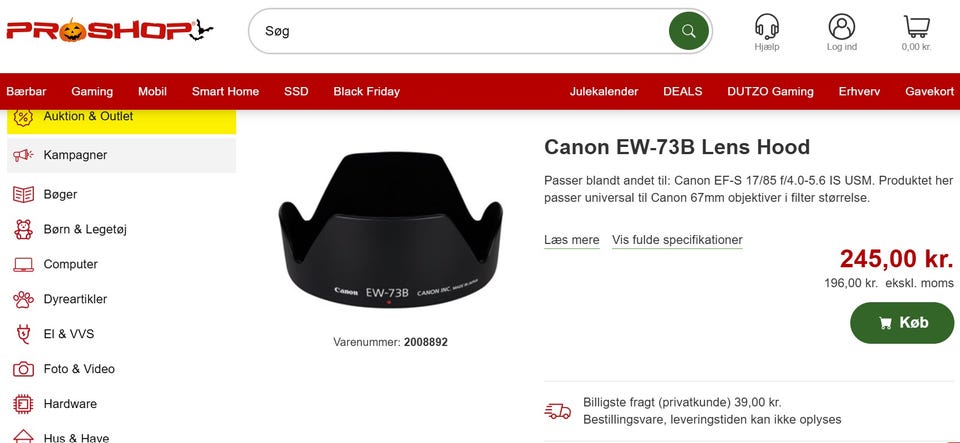Viewport: 960px width, 443px height.
Task: Open the Log ind user icon
Action: coord(842,27)
